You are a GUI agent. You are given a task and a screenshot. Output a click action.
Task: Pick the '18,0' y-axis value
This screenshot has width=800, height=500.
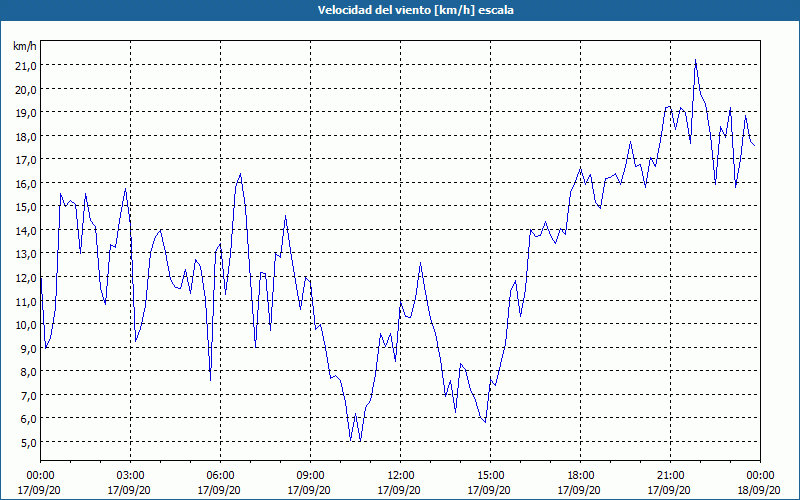point(25,136)
